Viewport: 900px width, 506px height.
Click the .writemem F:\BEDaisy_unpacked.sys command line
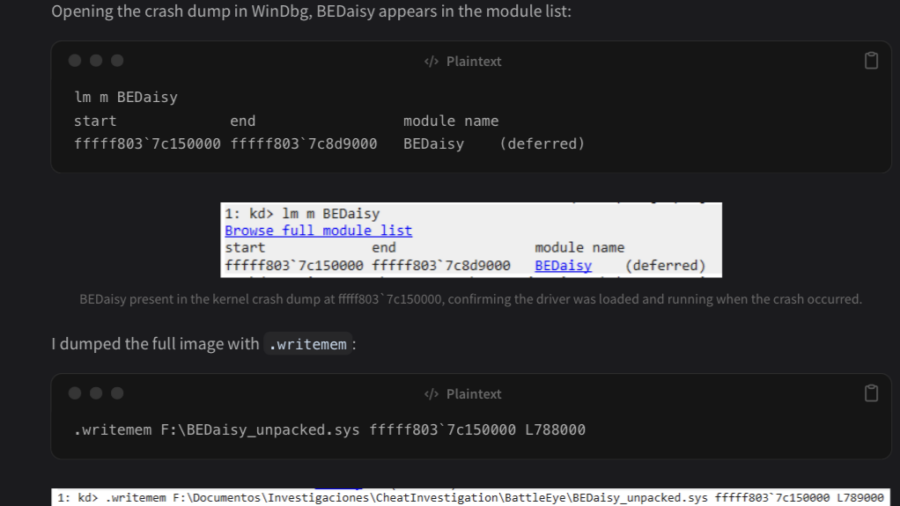(329, 430)
